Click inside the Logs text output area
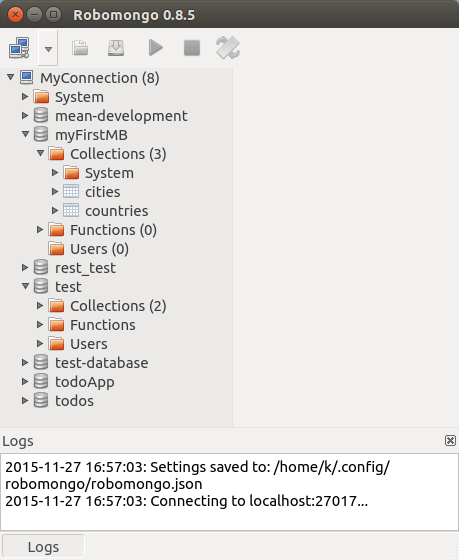This screenshot has width=459, height=560. 229,492
